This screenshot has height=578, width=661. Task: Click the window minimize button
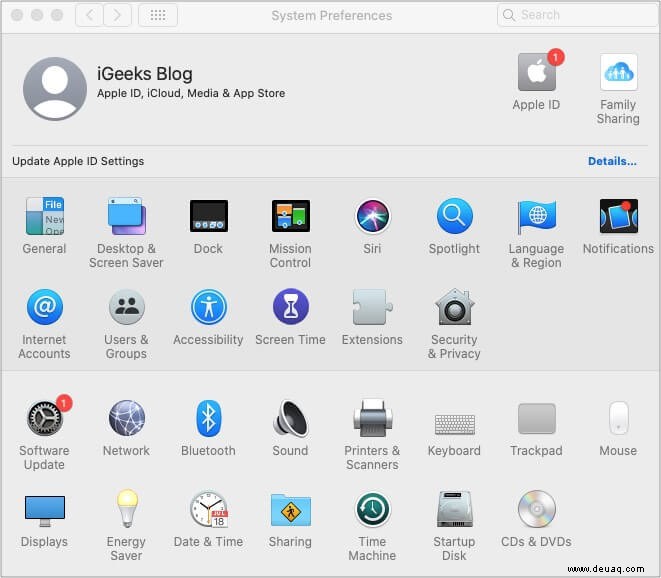(x=37, y=15)
